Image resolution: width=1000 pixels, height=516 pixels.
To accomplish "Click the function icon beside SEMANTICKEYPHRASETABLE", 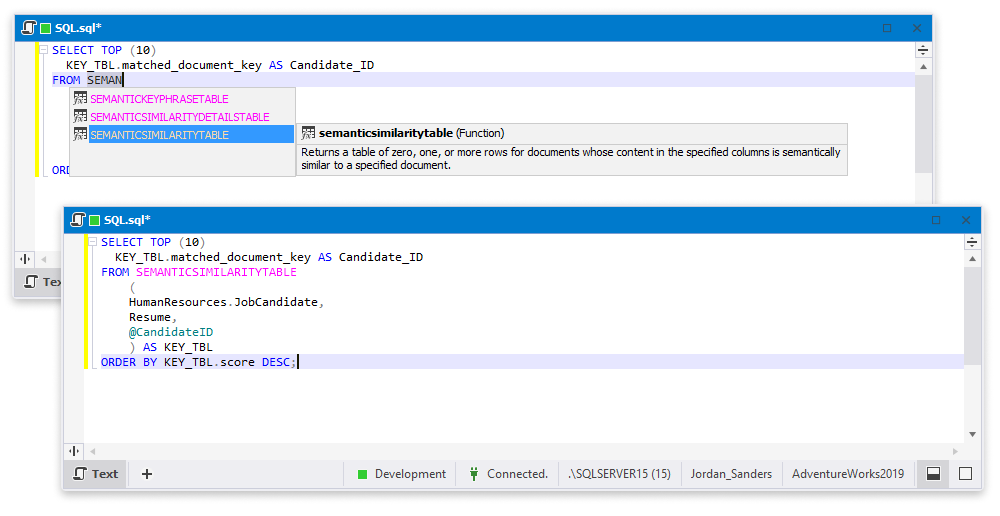I will (80, 99).
